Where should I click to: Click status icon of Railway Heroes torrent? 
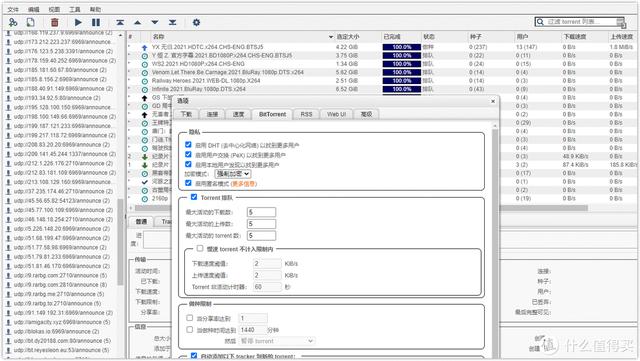(x=144, y=81)
